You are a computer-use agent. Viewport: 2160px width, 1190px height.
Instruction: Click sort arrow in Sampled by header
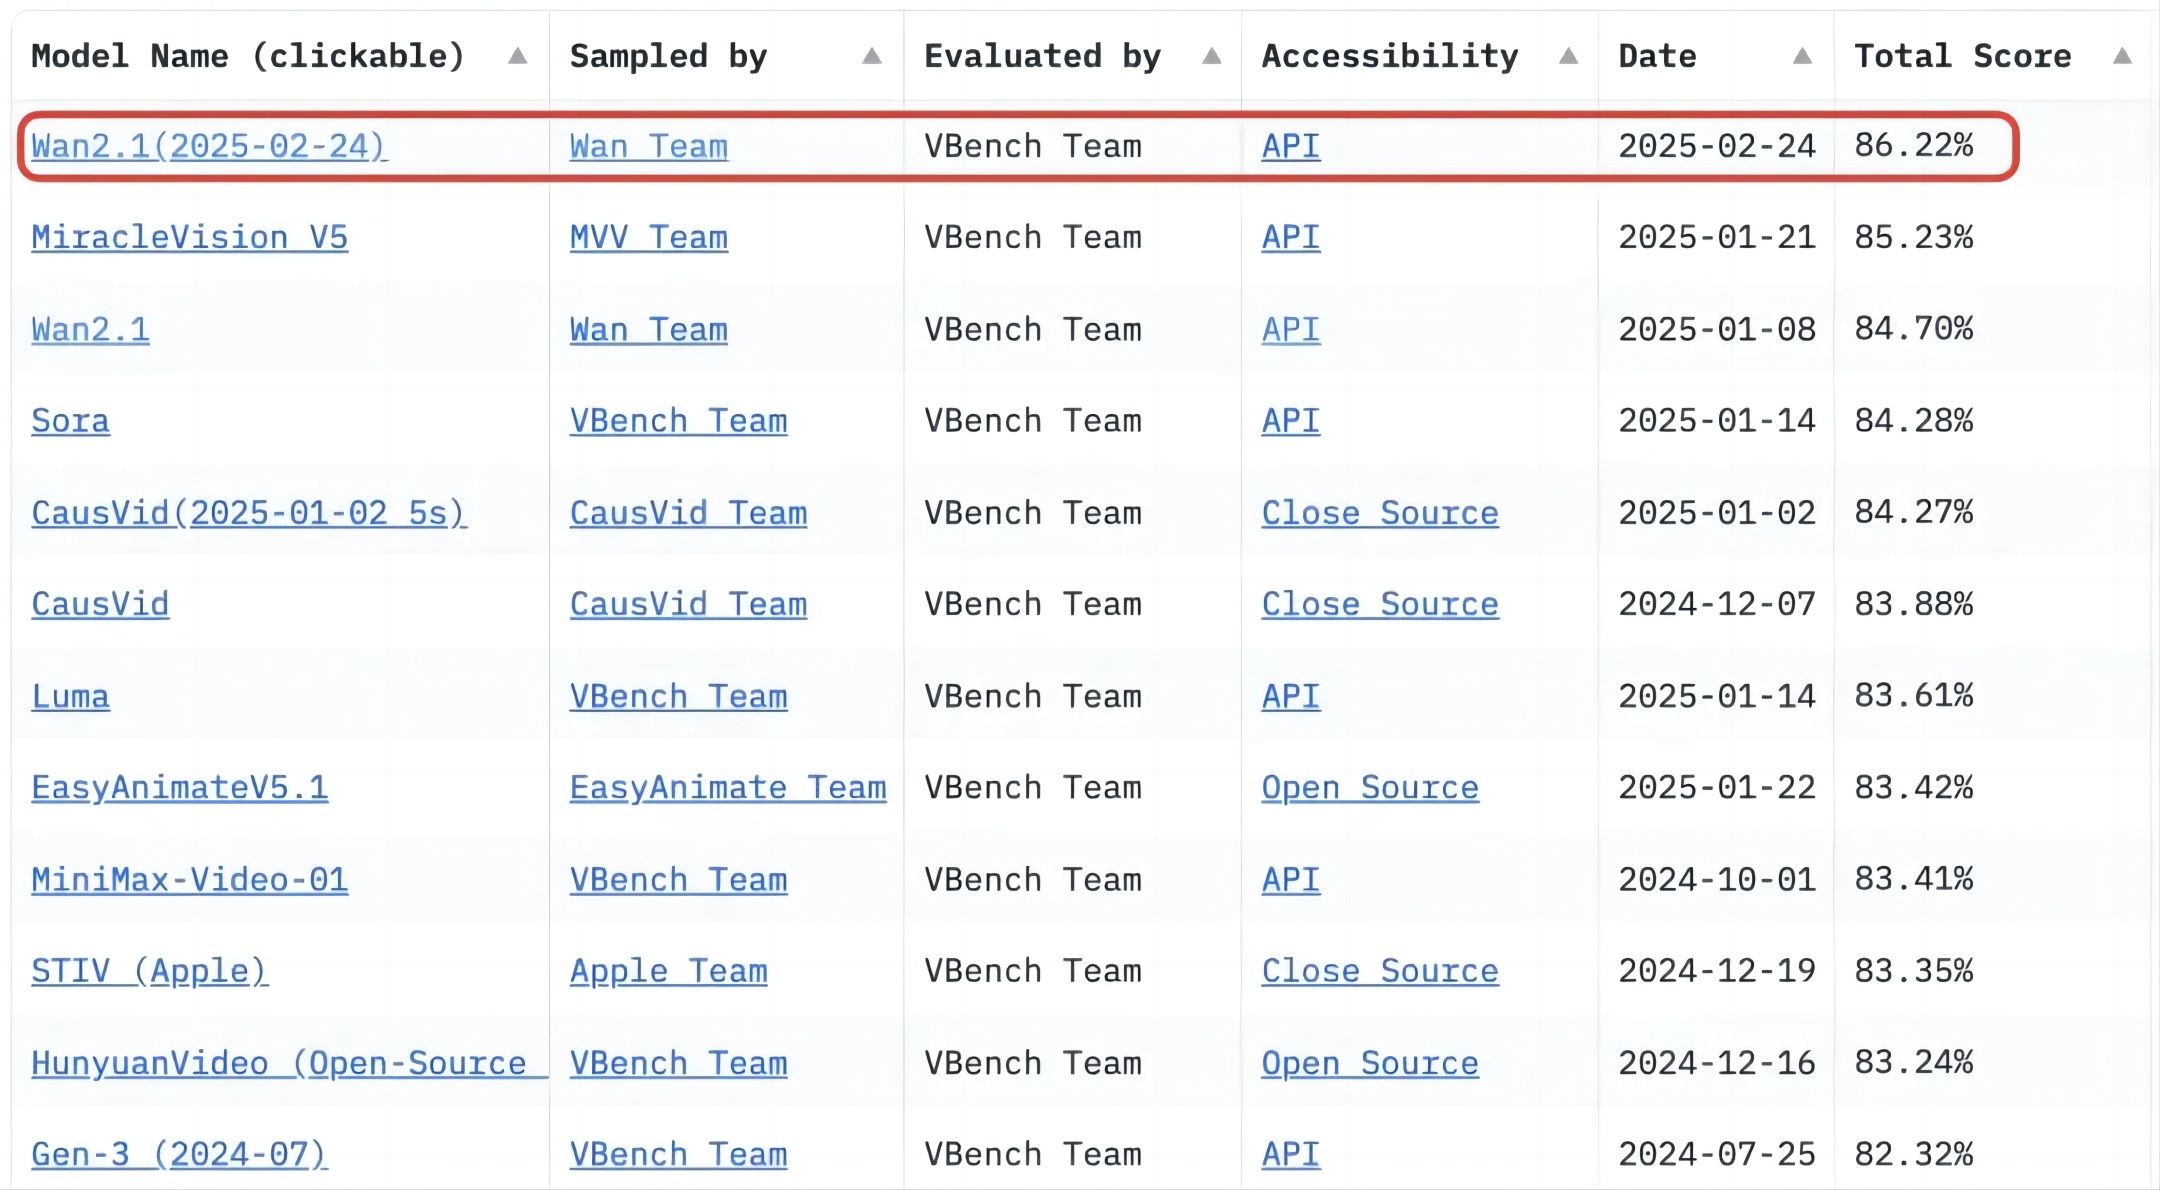click(x=872, y=56)
